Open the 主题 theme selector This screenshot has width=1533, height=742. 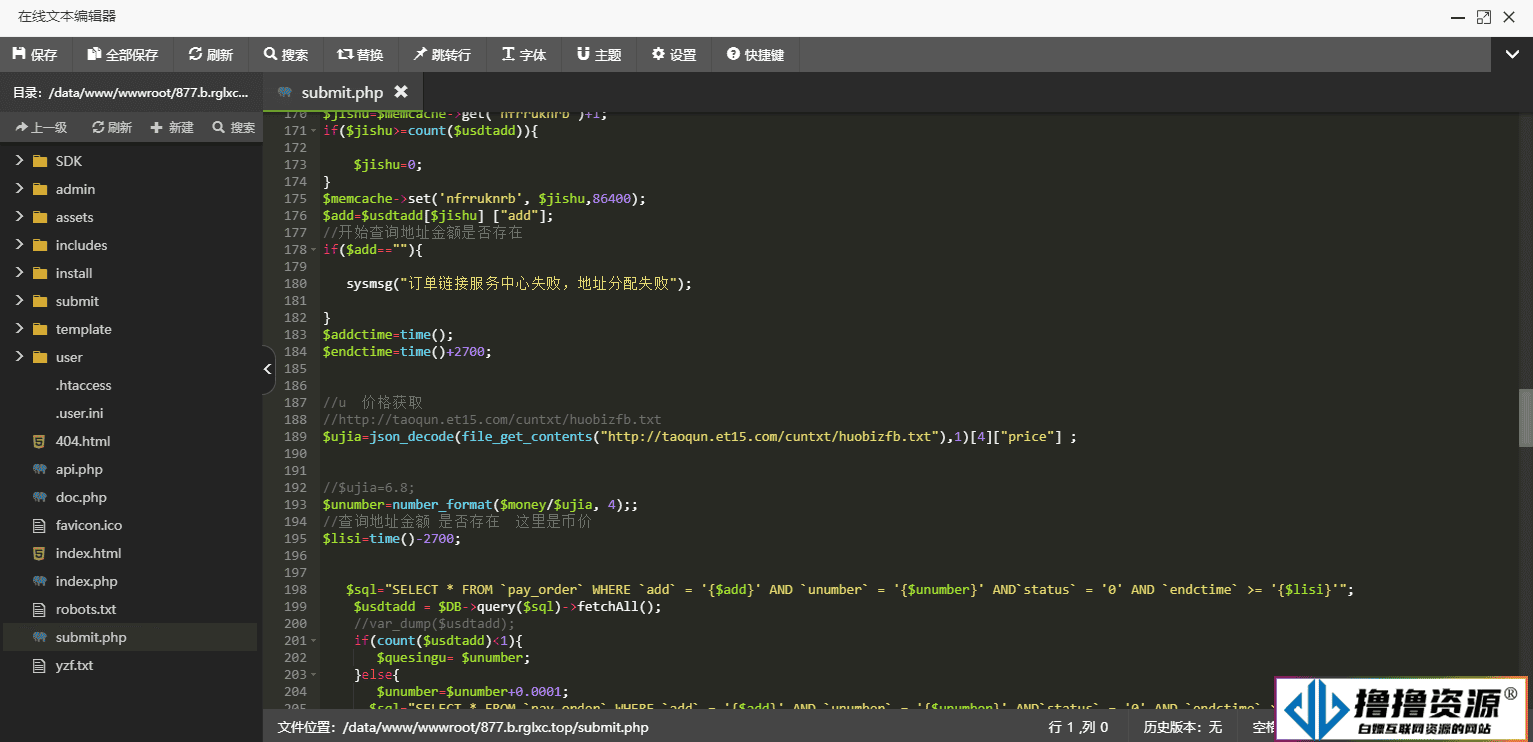599,55
